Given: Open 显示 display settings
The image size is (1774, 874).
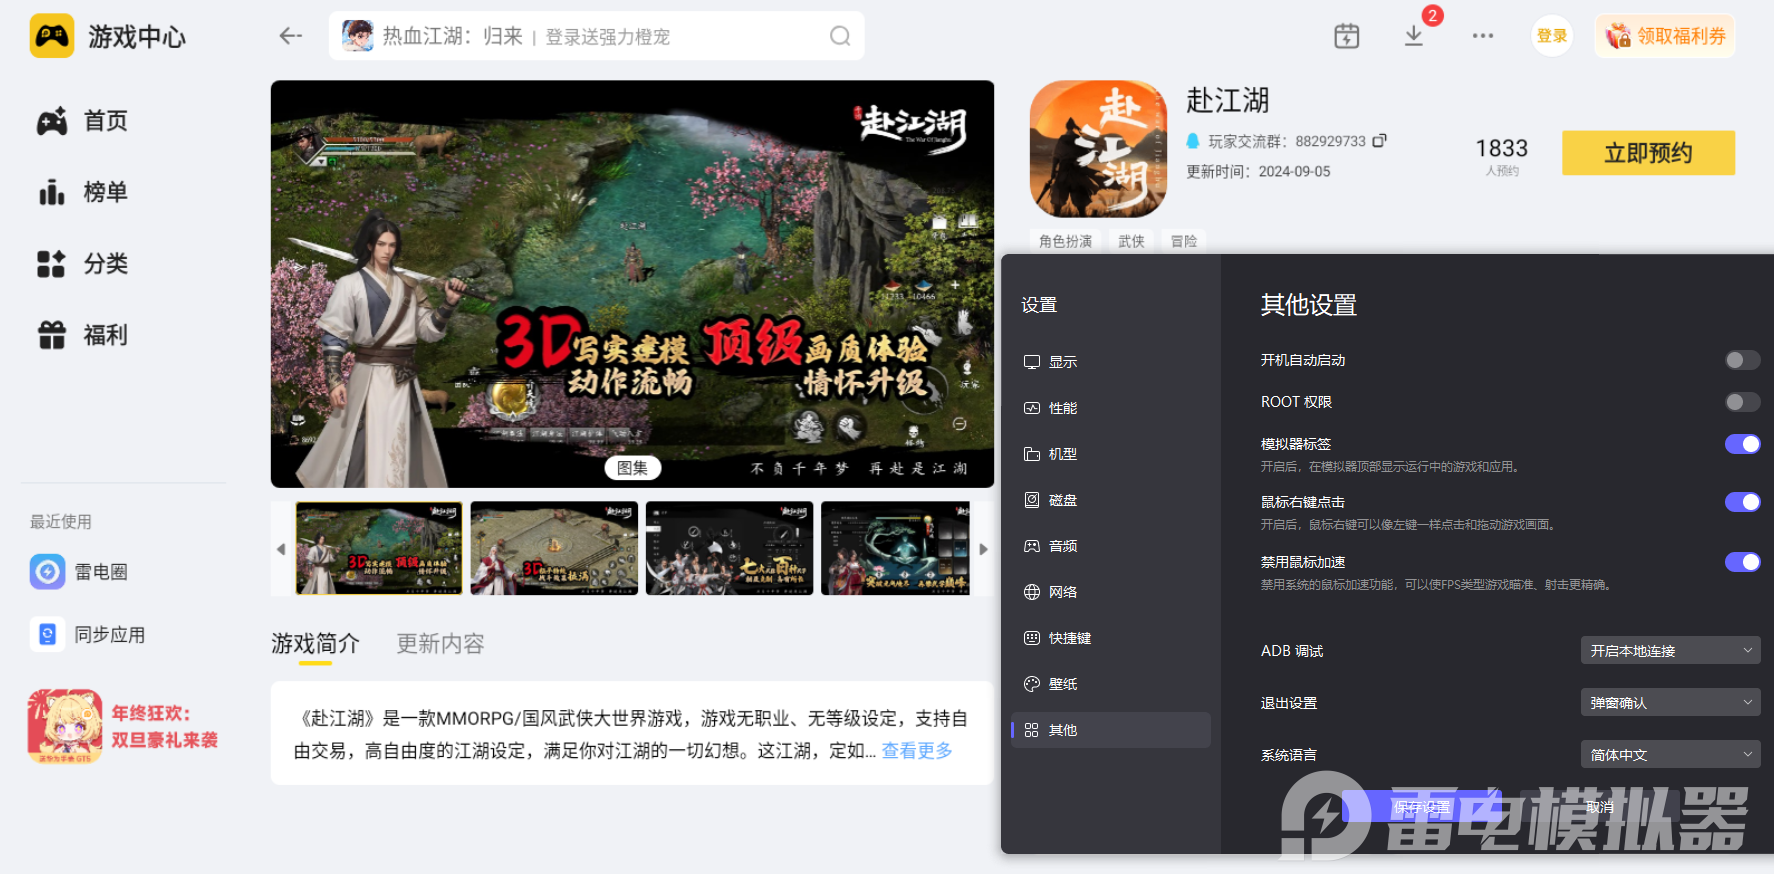Looking at the screenshot, I should (x=1111, y=362).
